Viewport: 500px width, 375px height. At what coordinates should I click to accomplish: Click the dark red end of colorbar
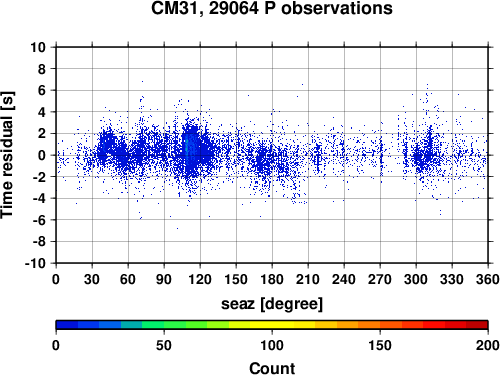coord(477,325)
